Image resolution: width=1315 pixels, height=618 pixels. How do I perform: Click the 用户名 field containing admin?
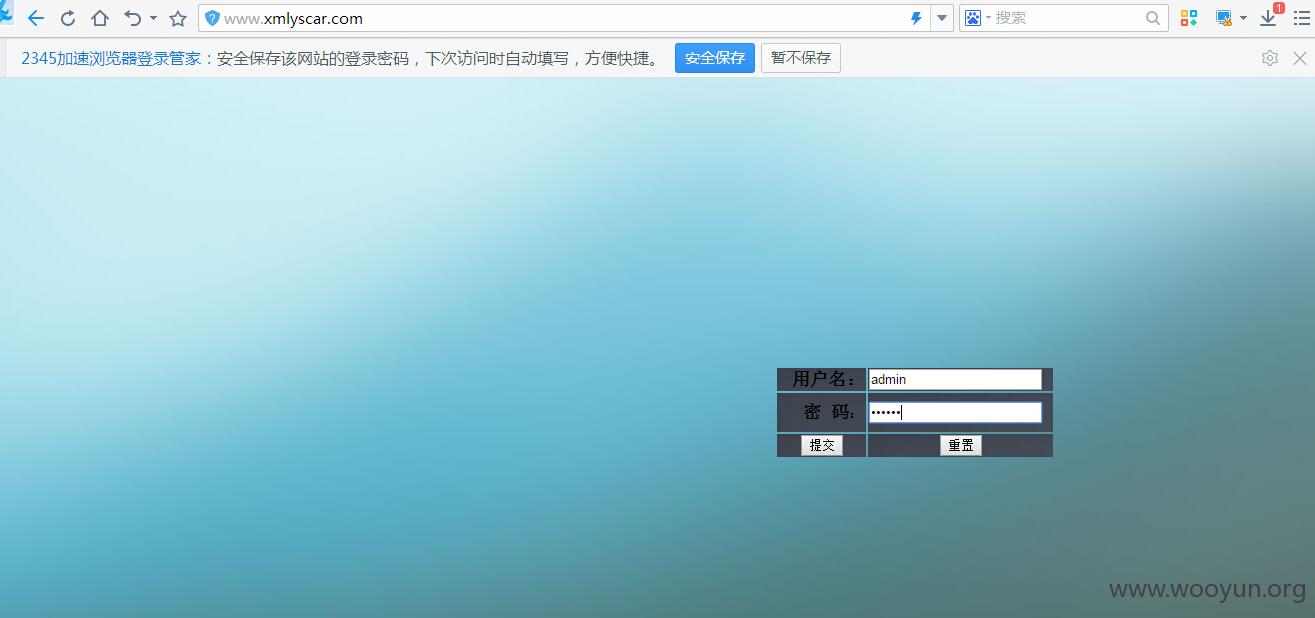955,379
